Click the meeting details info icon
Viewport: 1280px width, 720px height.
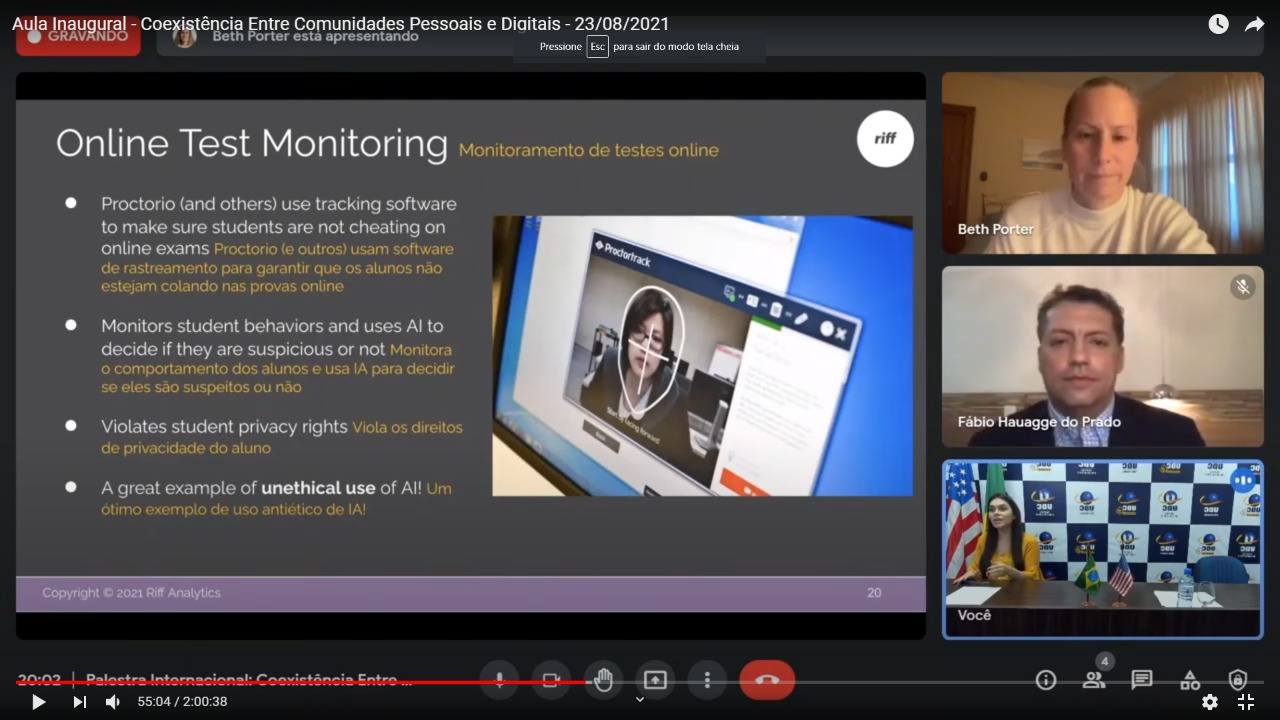(1046, 680)
